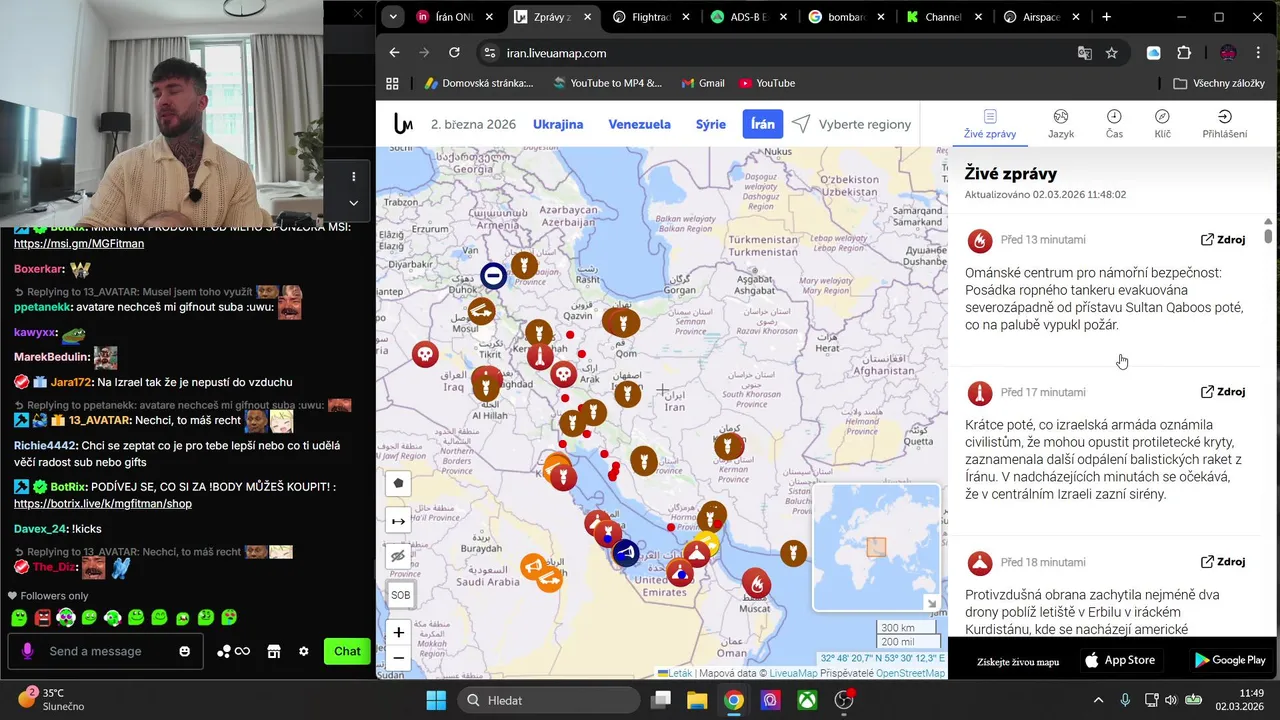Open the Živé zprávy tab
1280x720 pixels.
coord(990,124)
